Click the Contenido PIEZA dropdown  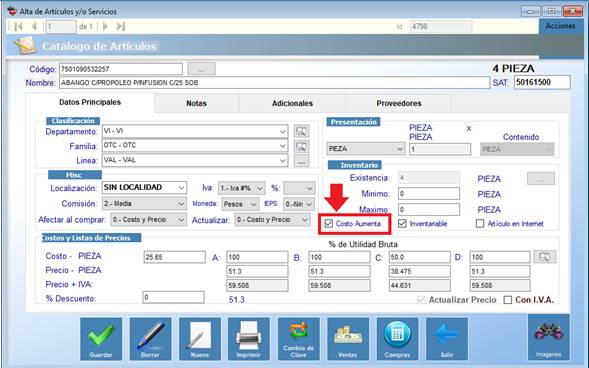click(x=517, y=149)
